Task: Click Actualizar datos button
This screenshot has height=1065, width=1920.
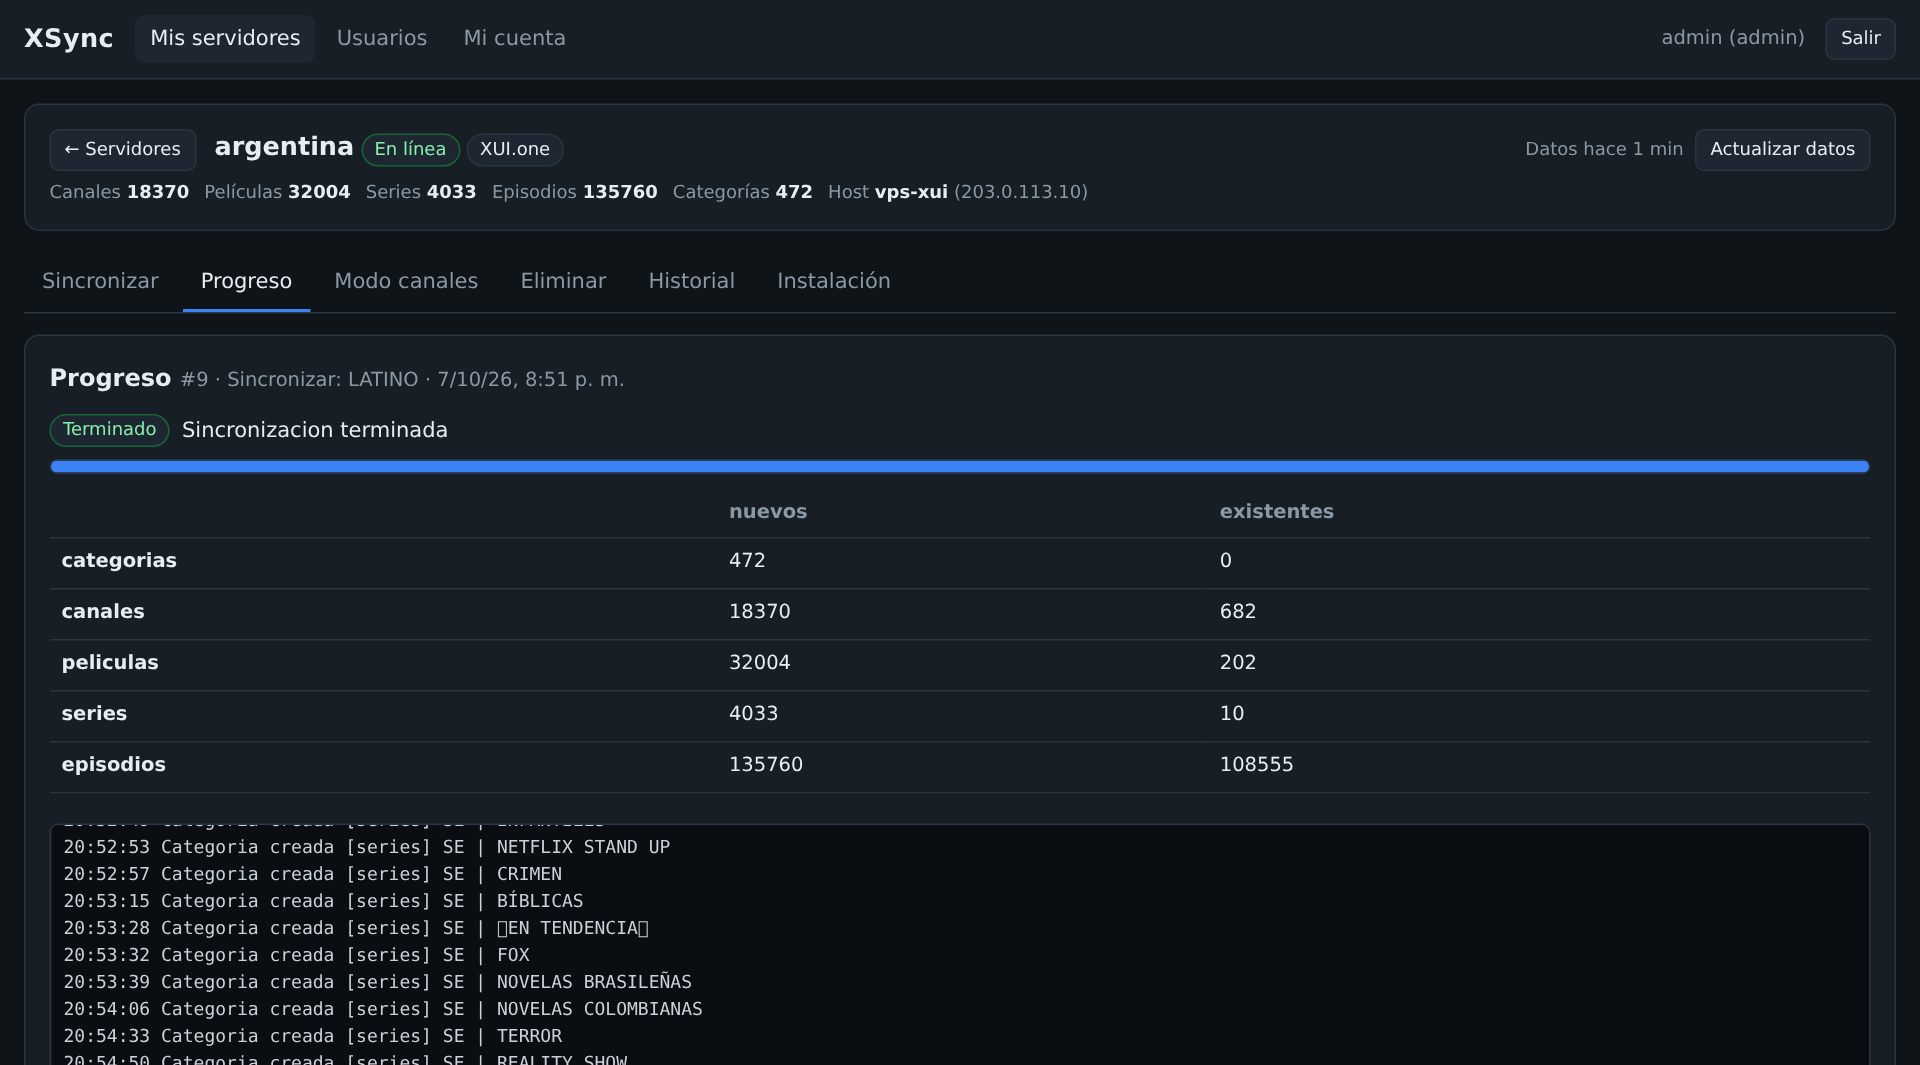Action: [1782, 149]
